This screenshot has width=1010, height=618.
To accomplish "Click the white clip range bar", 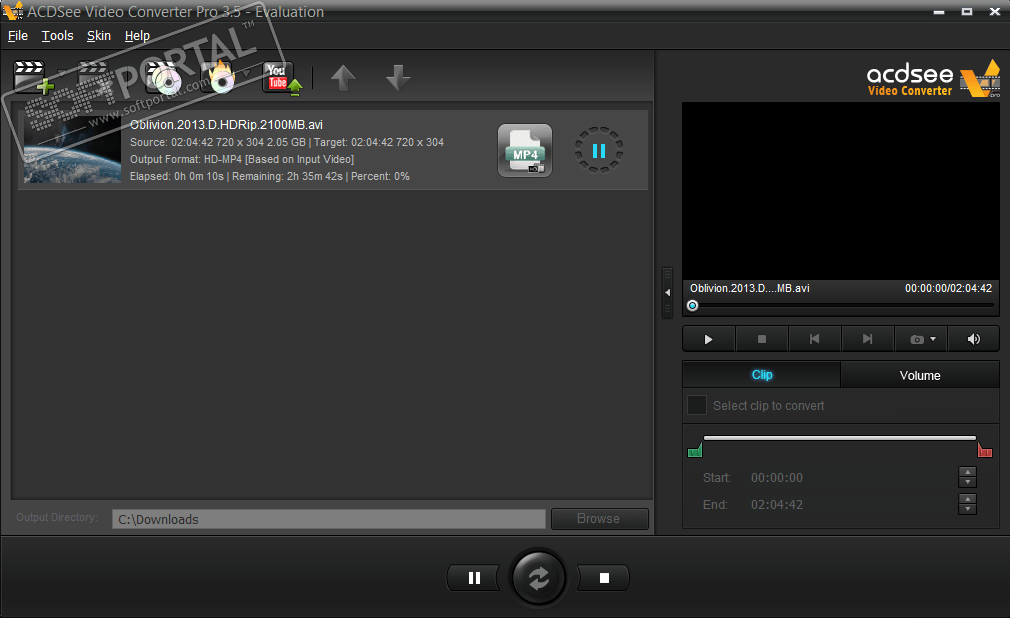I will 839,438.
